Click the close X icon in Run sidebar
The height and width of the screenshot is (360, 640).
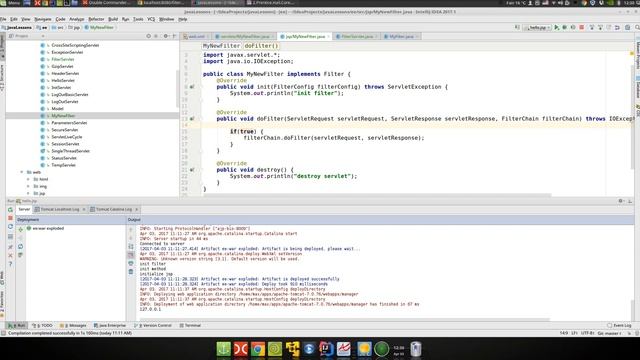coord(10,256)
